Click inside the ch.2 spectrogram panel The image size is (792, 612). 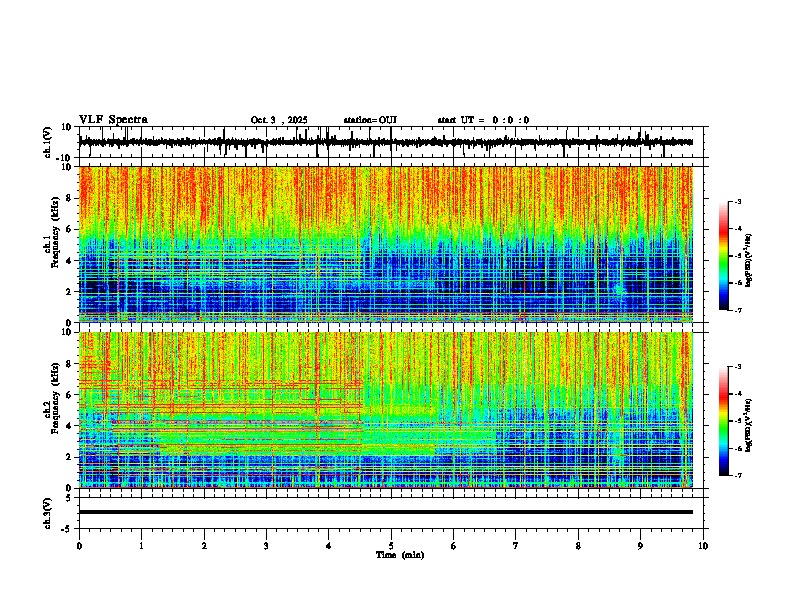pyautogui.click(x=386, y=410)
